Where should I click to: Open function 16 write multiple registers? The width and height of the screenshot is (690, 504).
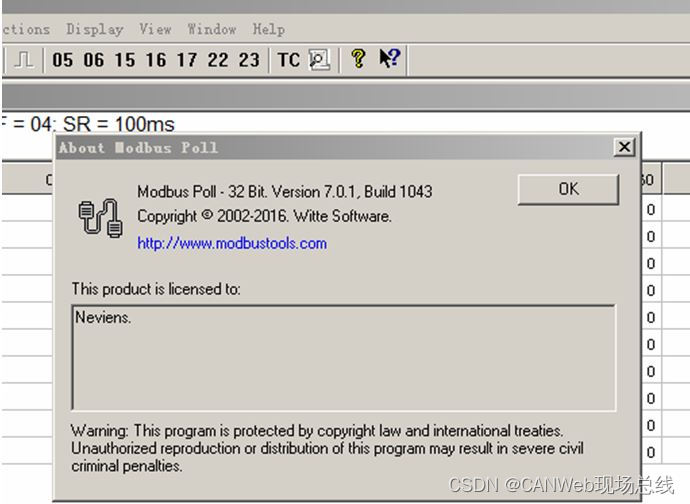(x=156, y=60)
